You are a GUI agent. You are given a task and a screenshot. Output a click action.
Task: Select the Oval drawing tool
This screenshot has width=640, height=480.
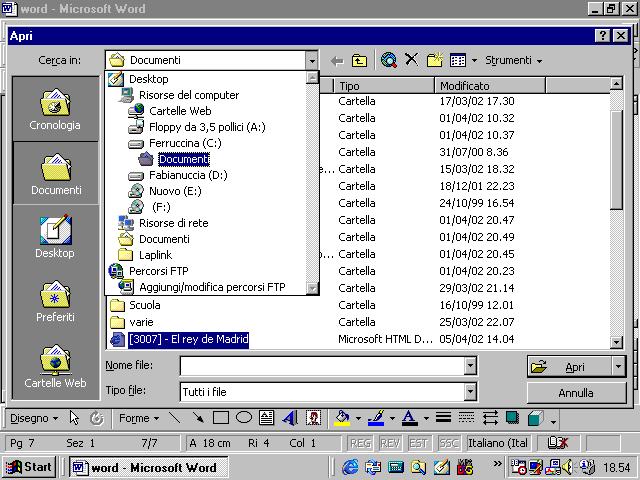244,418
